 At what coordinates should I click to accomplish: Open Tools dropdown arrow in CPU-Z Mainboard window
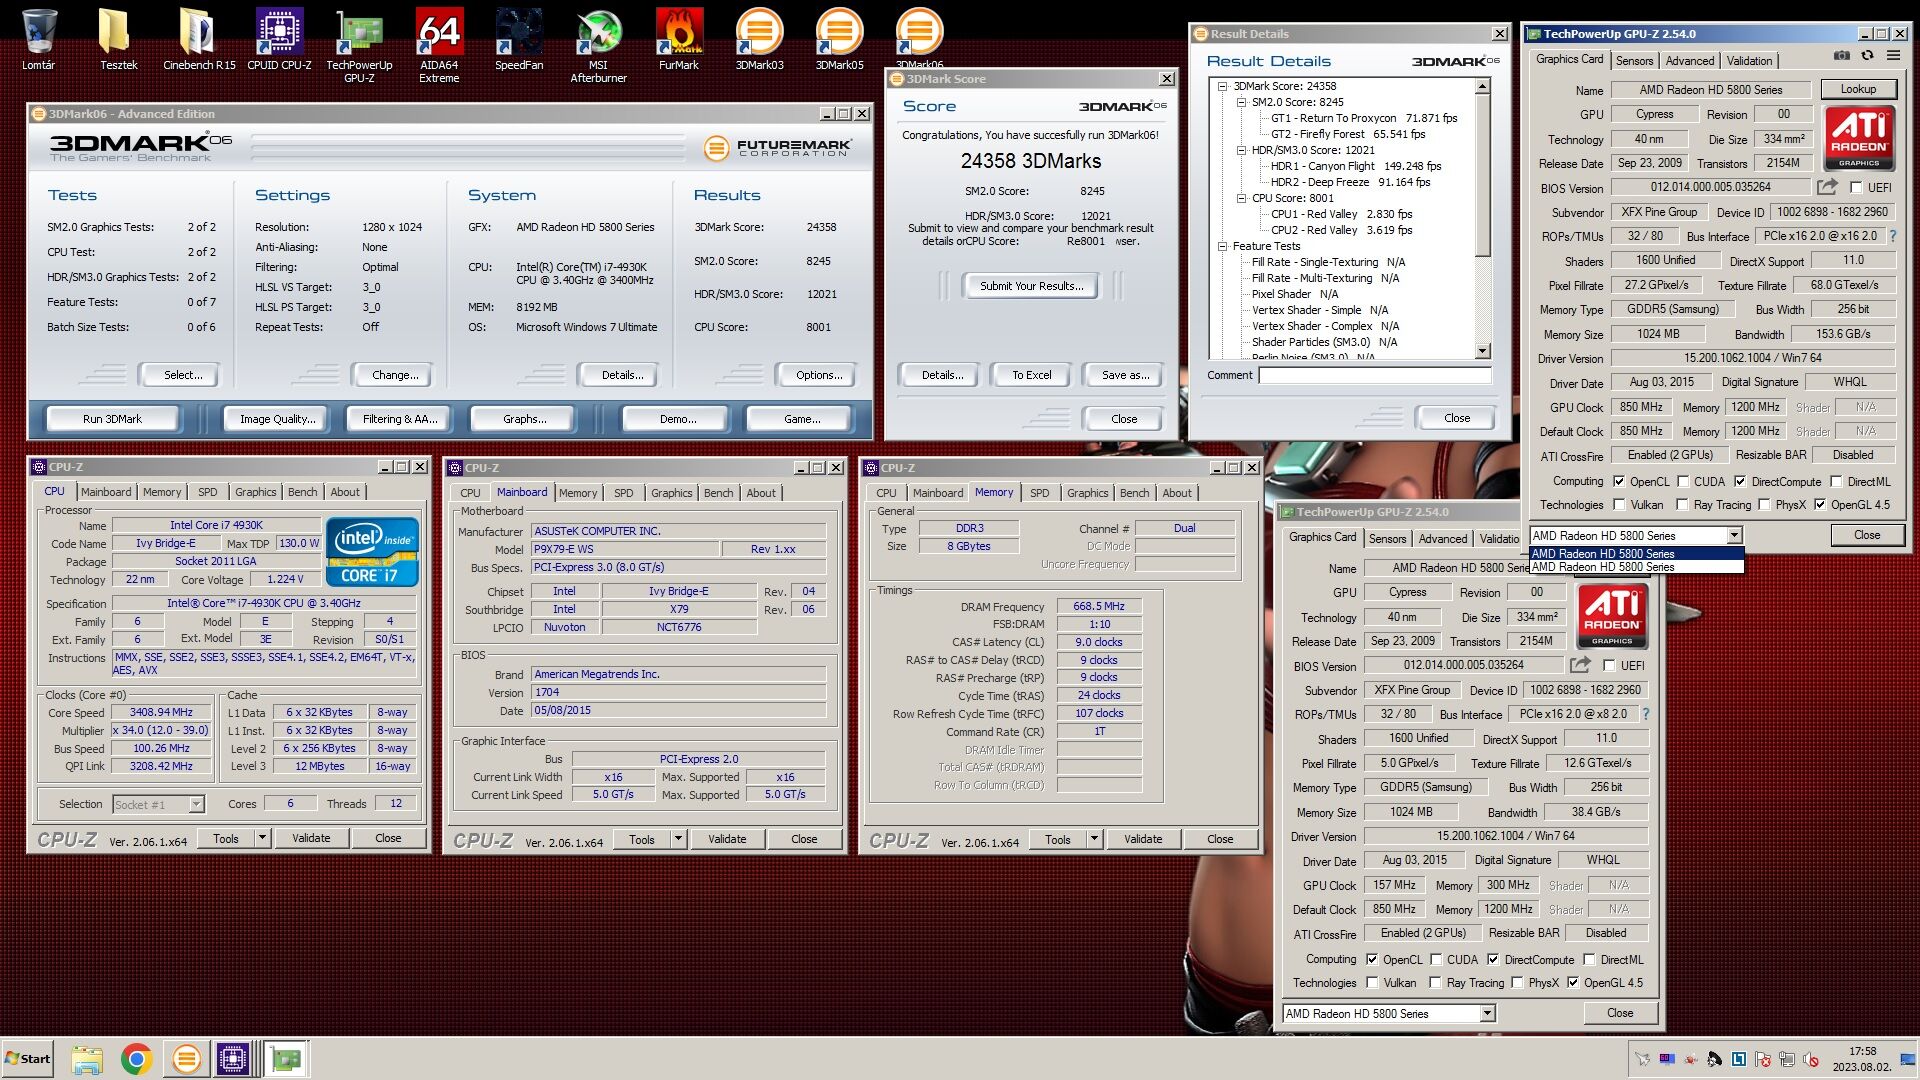tap(678, 839)
